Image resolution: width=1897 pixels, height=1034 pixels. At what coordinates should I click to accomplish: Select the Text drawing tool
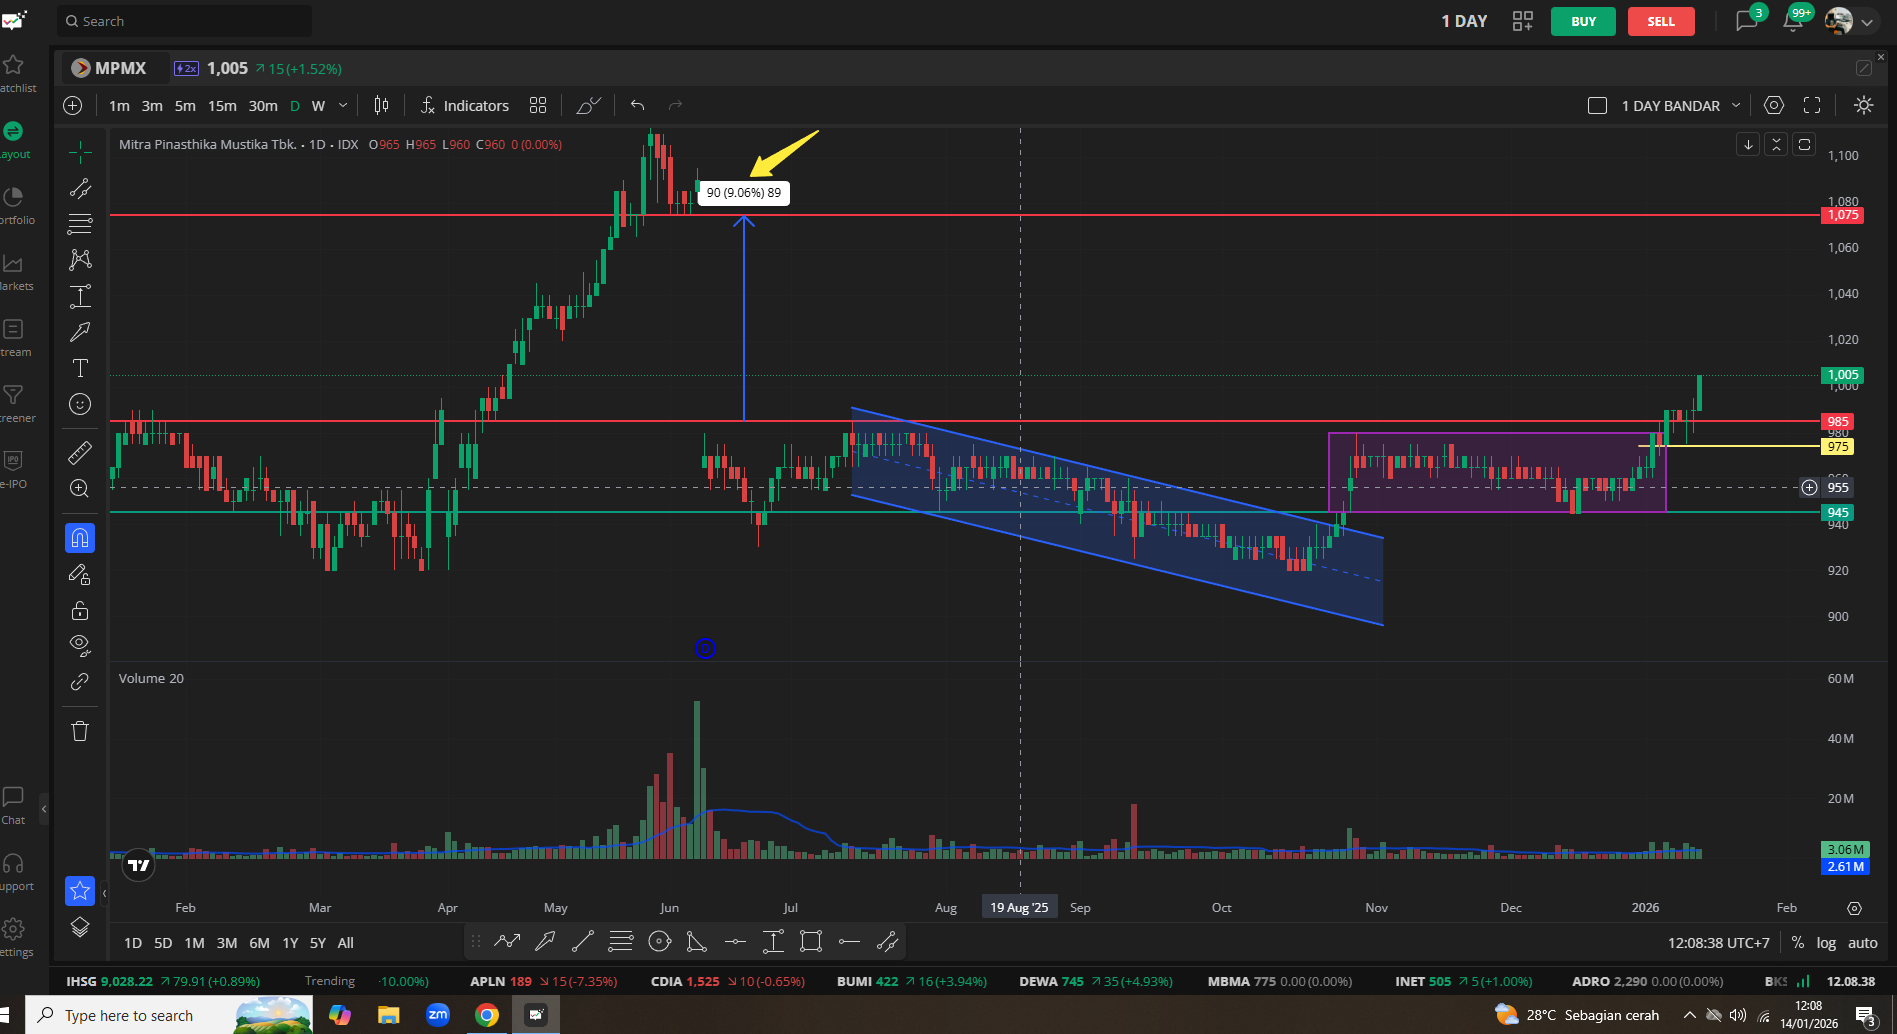[80, 368]
